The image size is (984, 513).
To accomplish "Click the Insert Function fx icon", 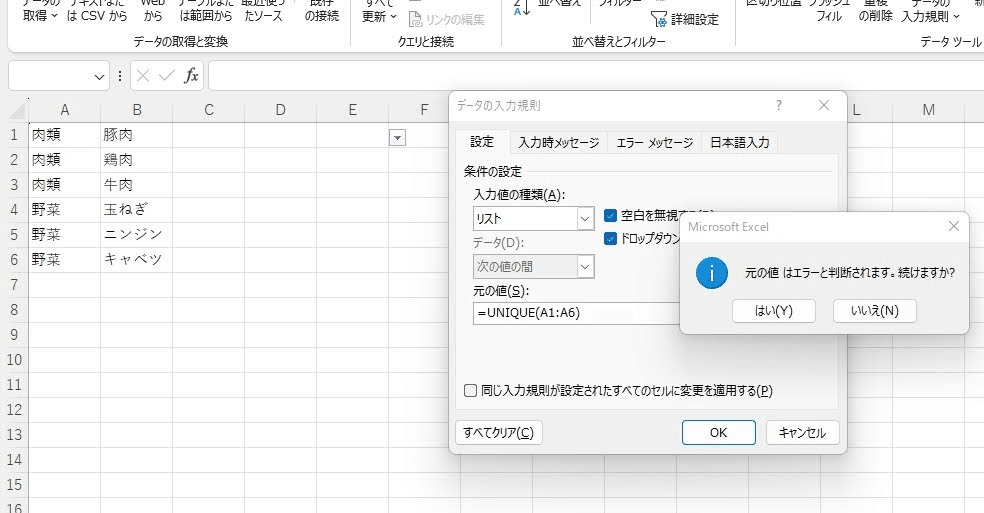I will pyautogui.click(x=191, y=76).
